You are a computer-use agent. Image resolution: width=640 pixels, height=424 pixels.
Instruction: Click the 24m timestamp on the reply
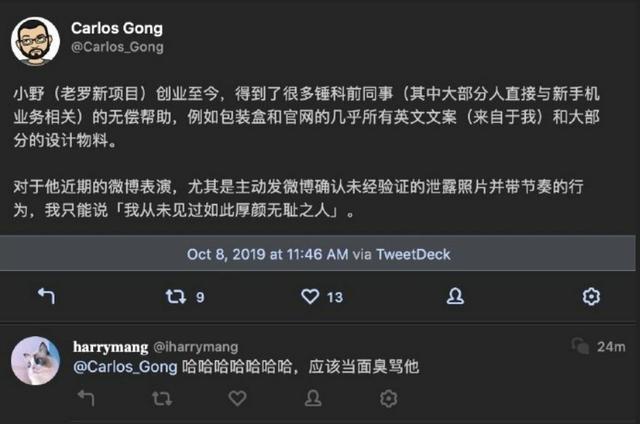point(610,346)
